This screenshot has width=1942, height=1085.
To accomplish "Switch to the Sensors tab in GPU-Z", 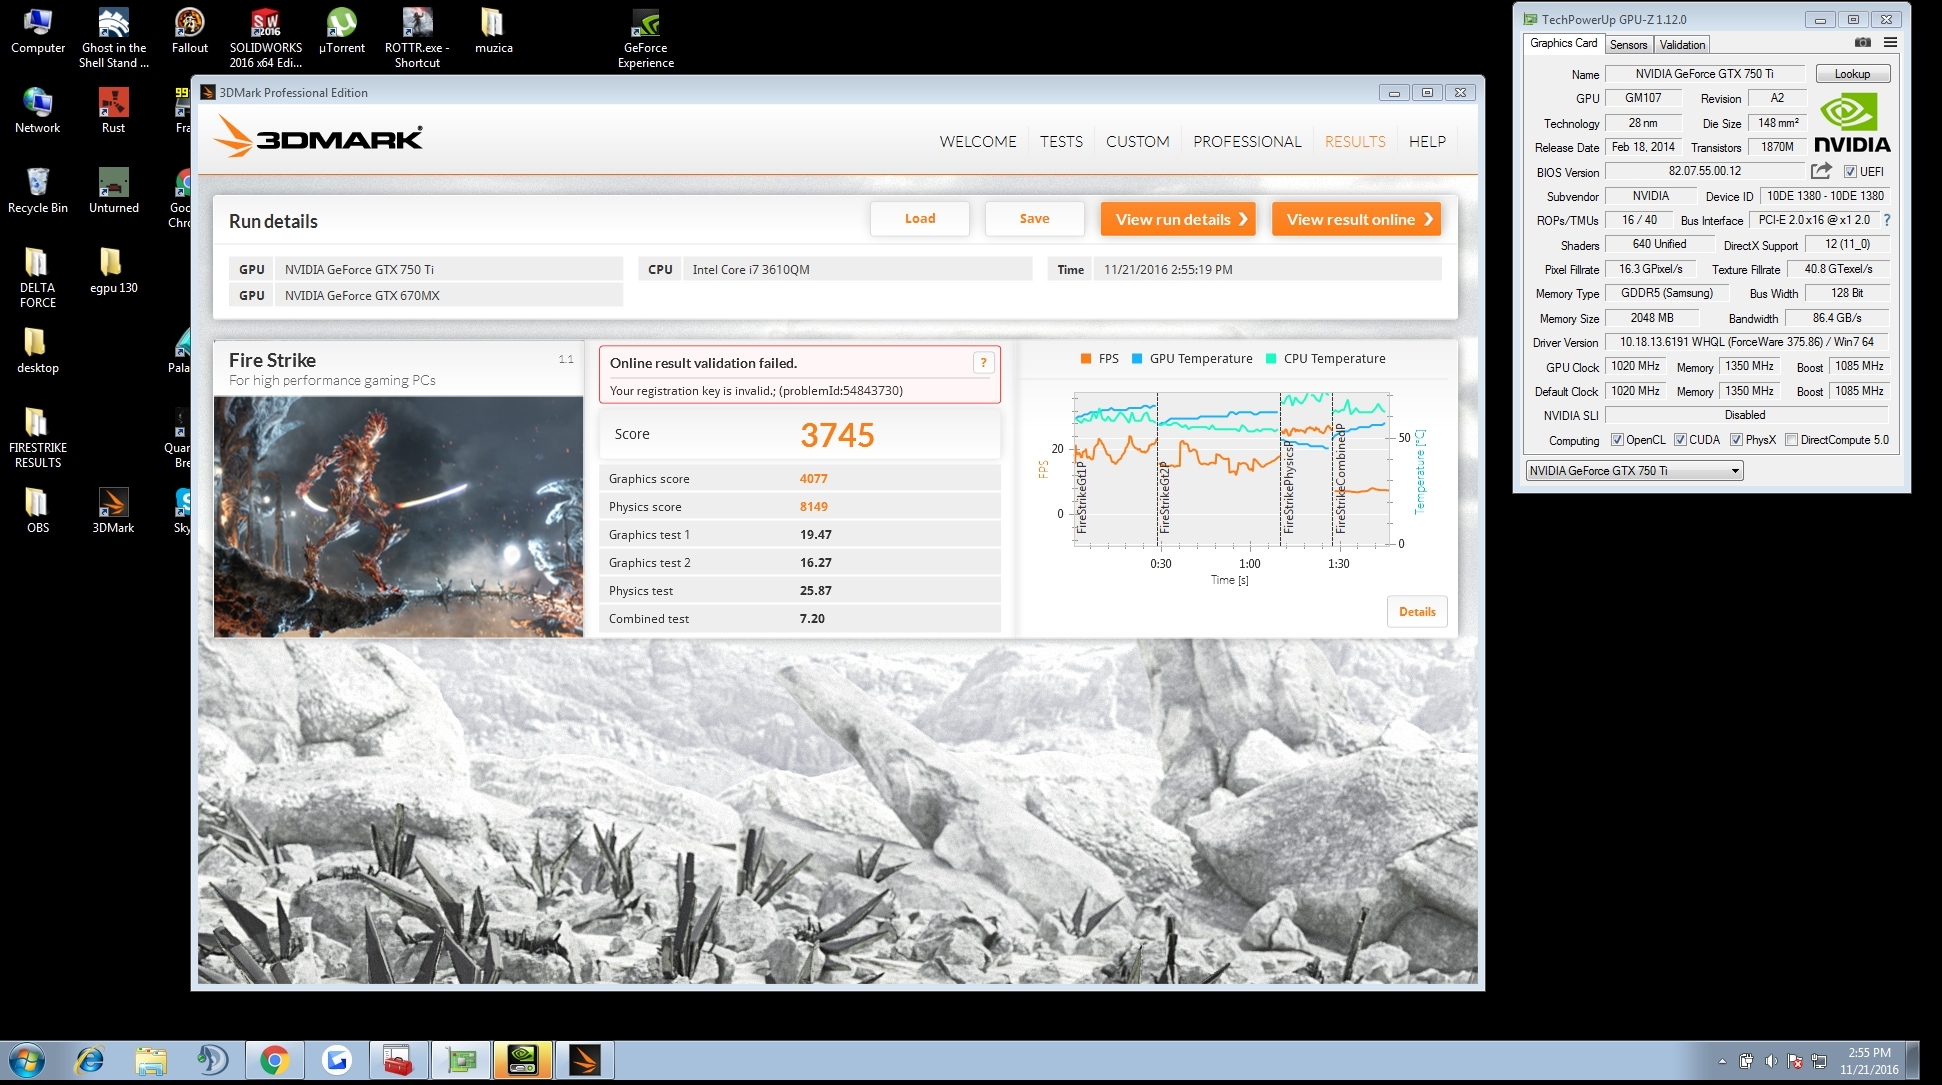I will (x=1628, y=45).
